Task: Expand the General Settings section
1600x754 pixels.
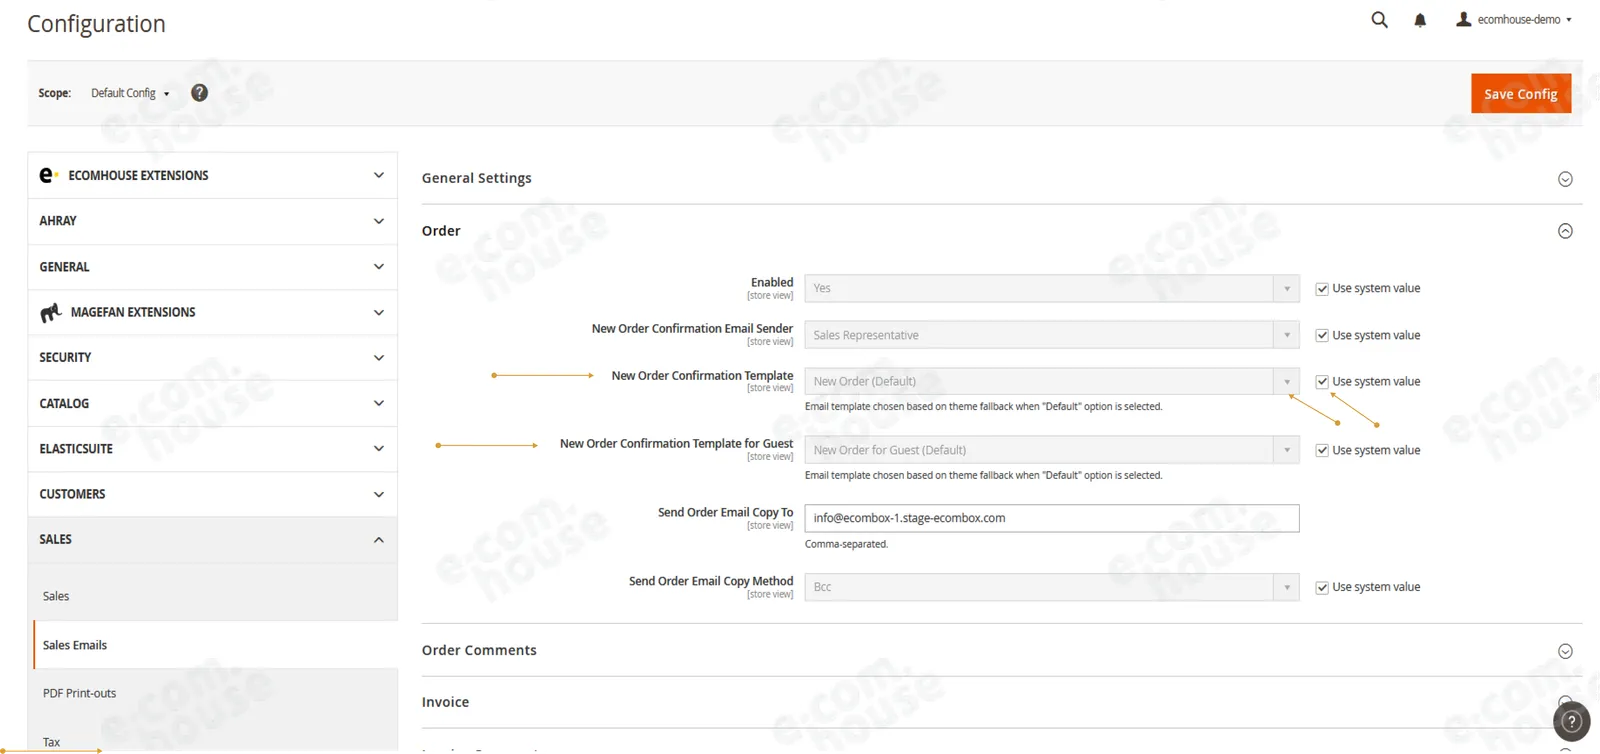Action: click(x=1001, y=178)
